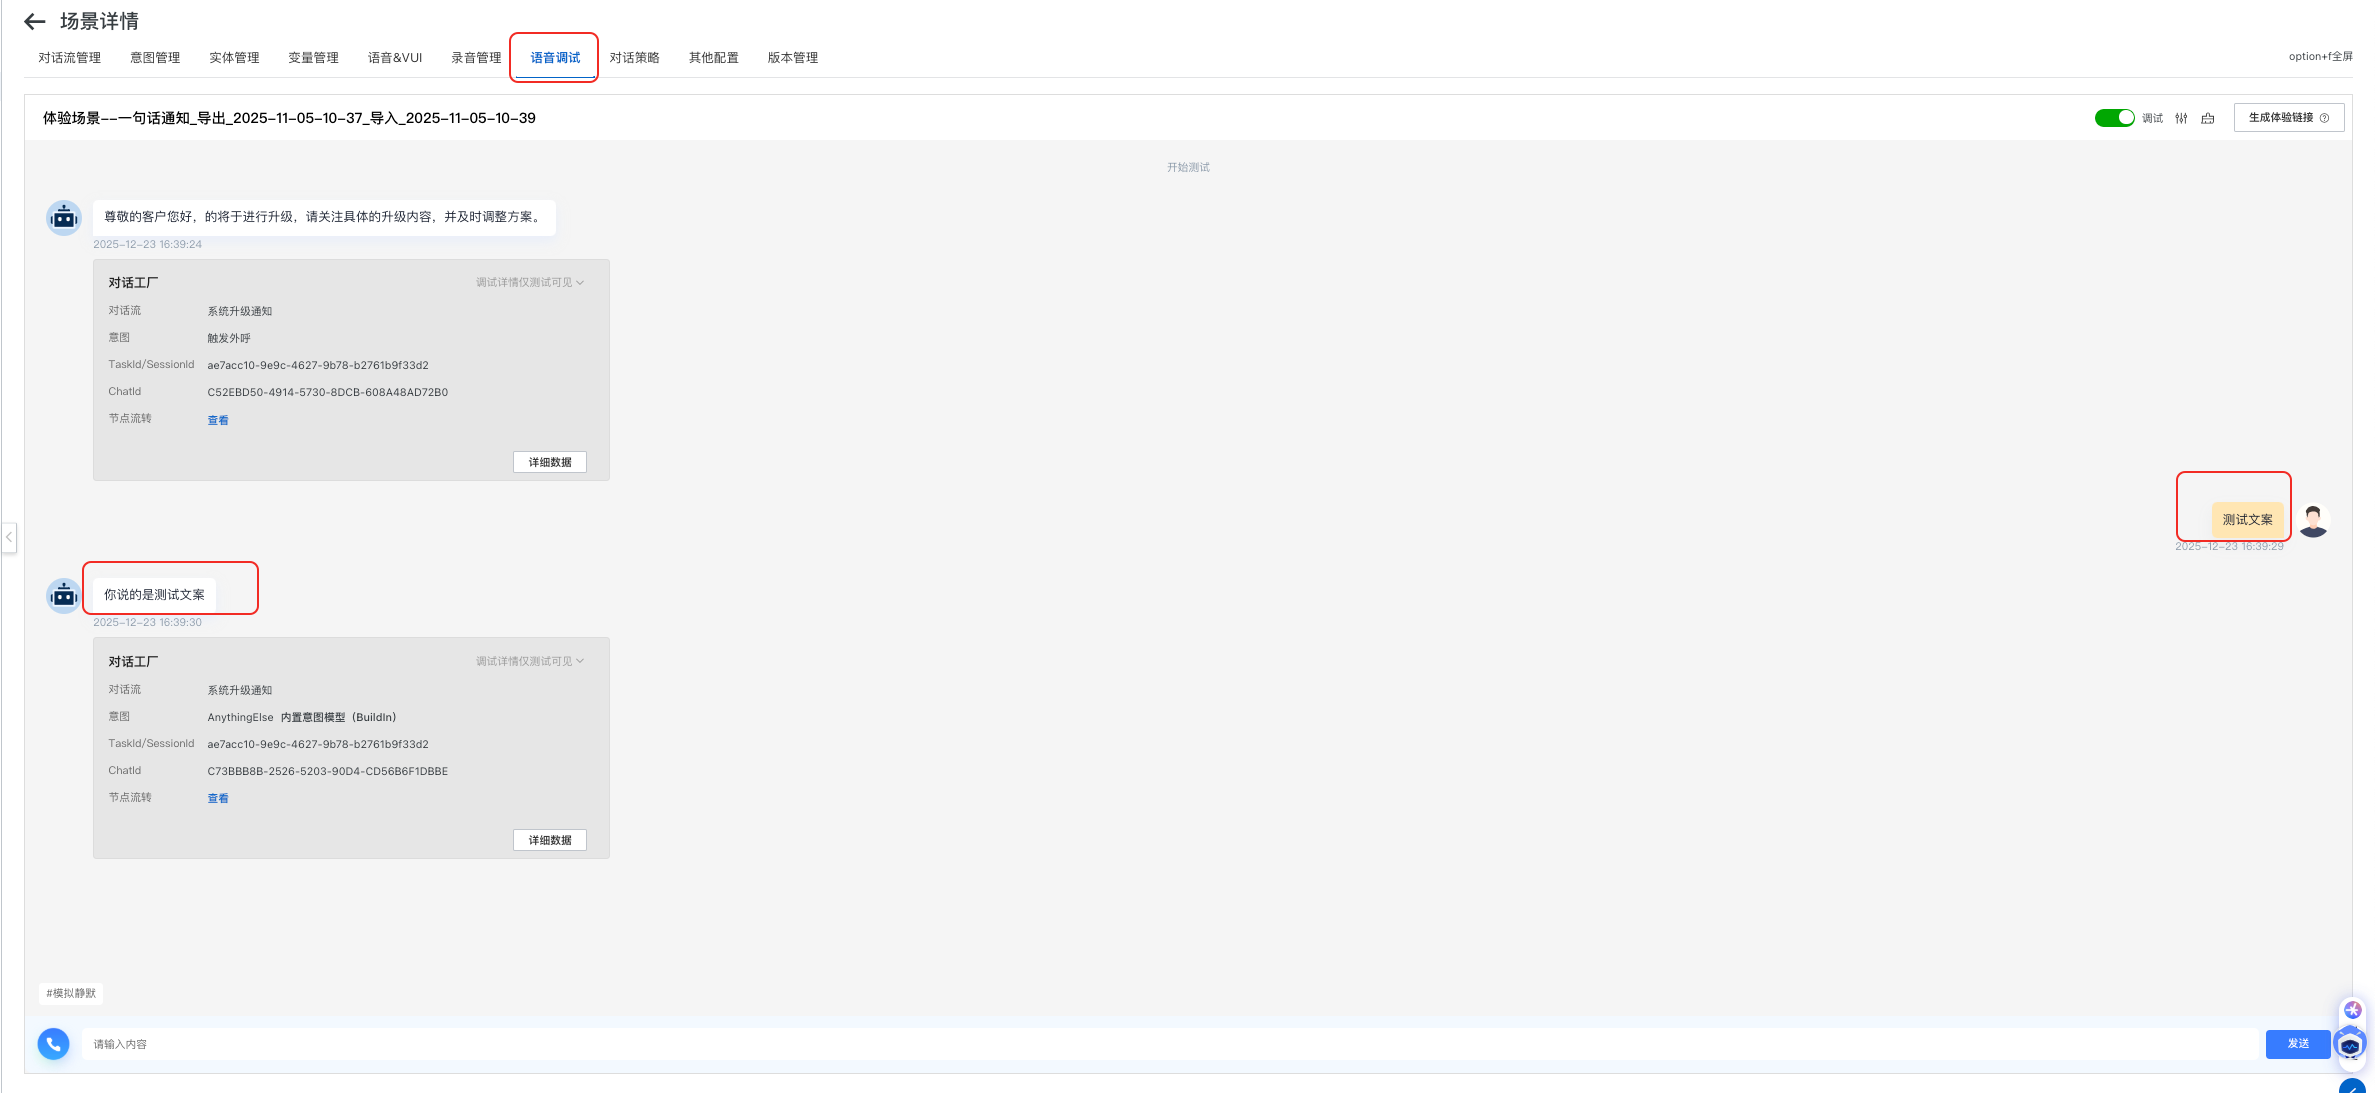
Task: Expand the collapsed left side panel arrow
Action: point(9,537)
